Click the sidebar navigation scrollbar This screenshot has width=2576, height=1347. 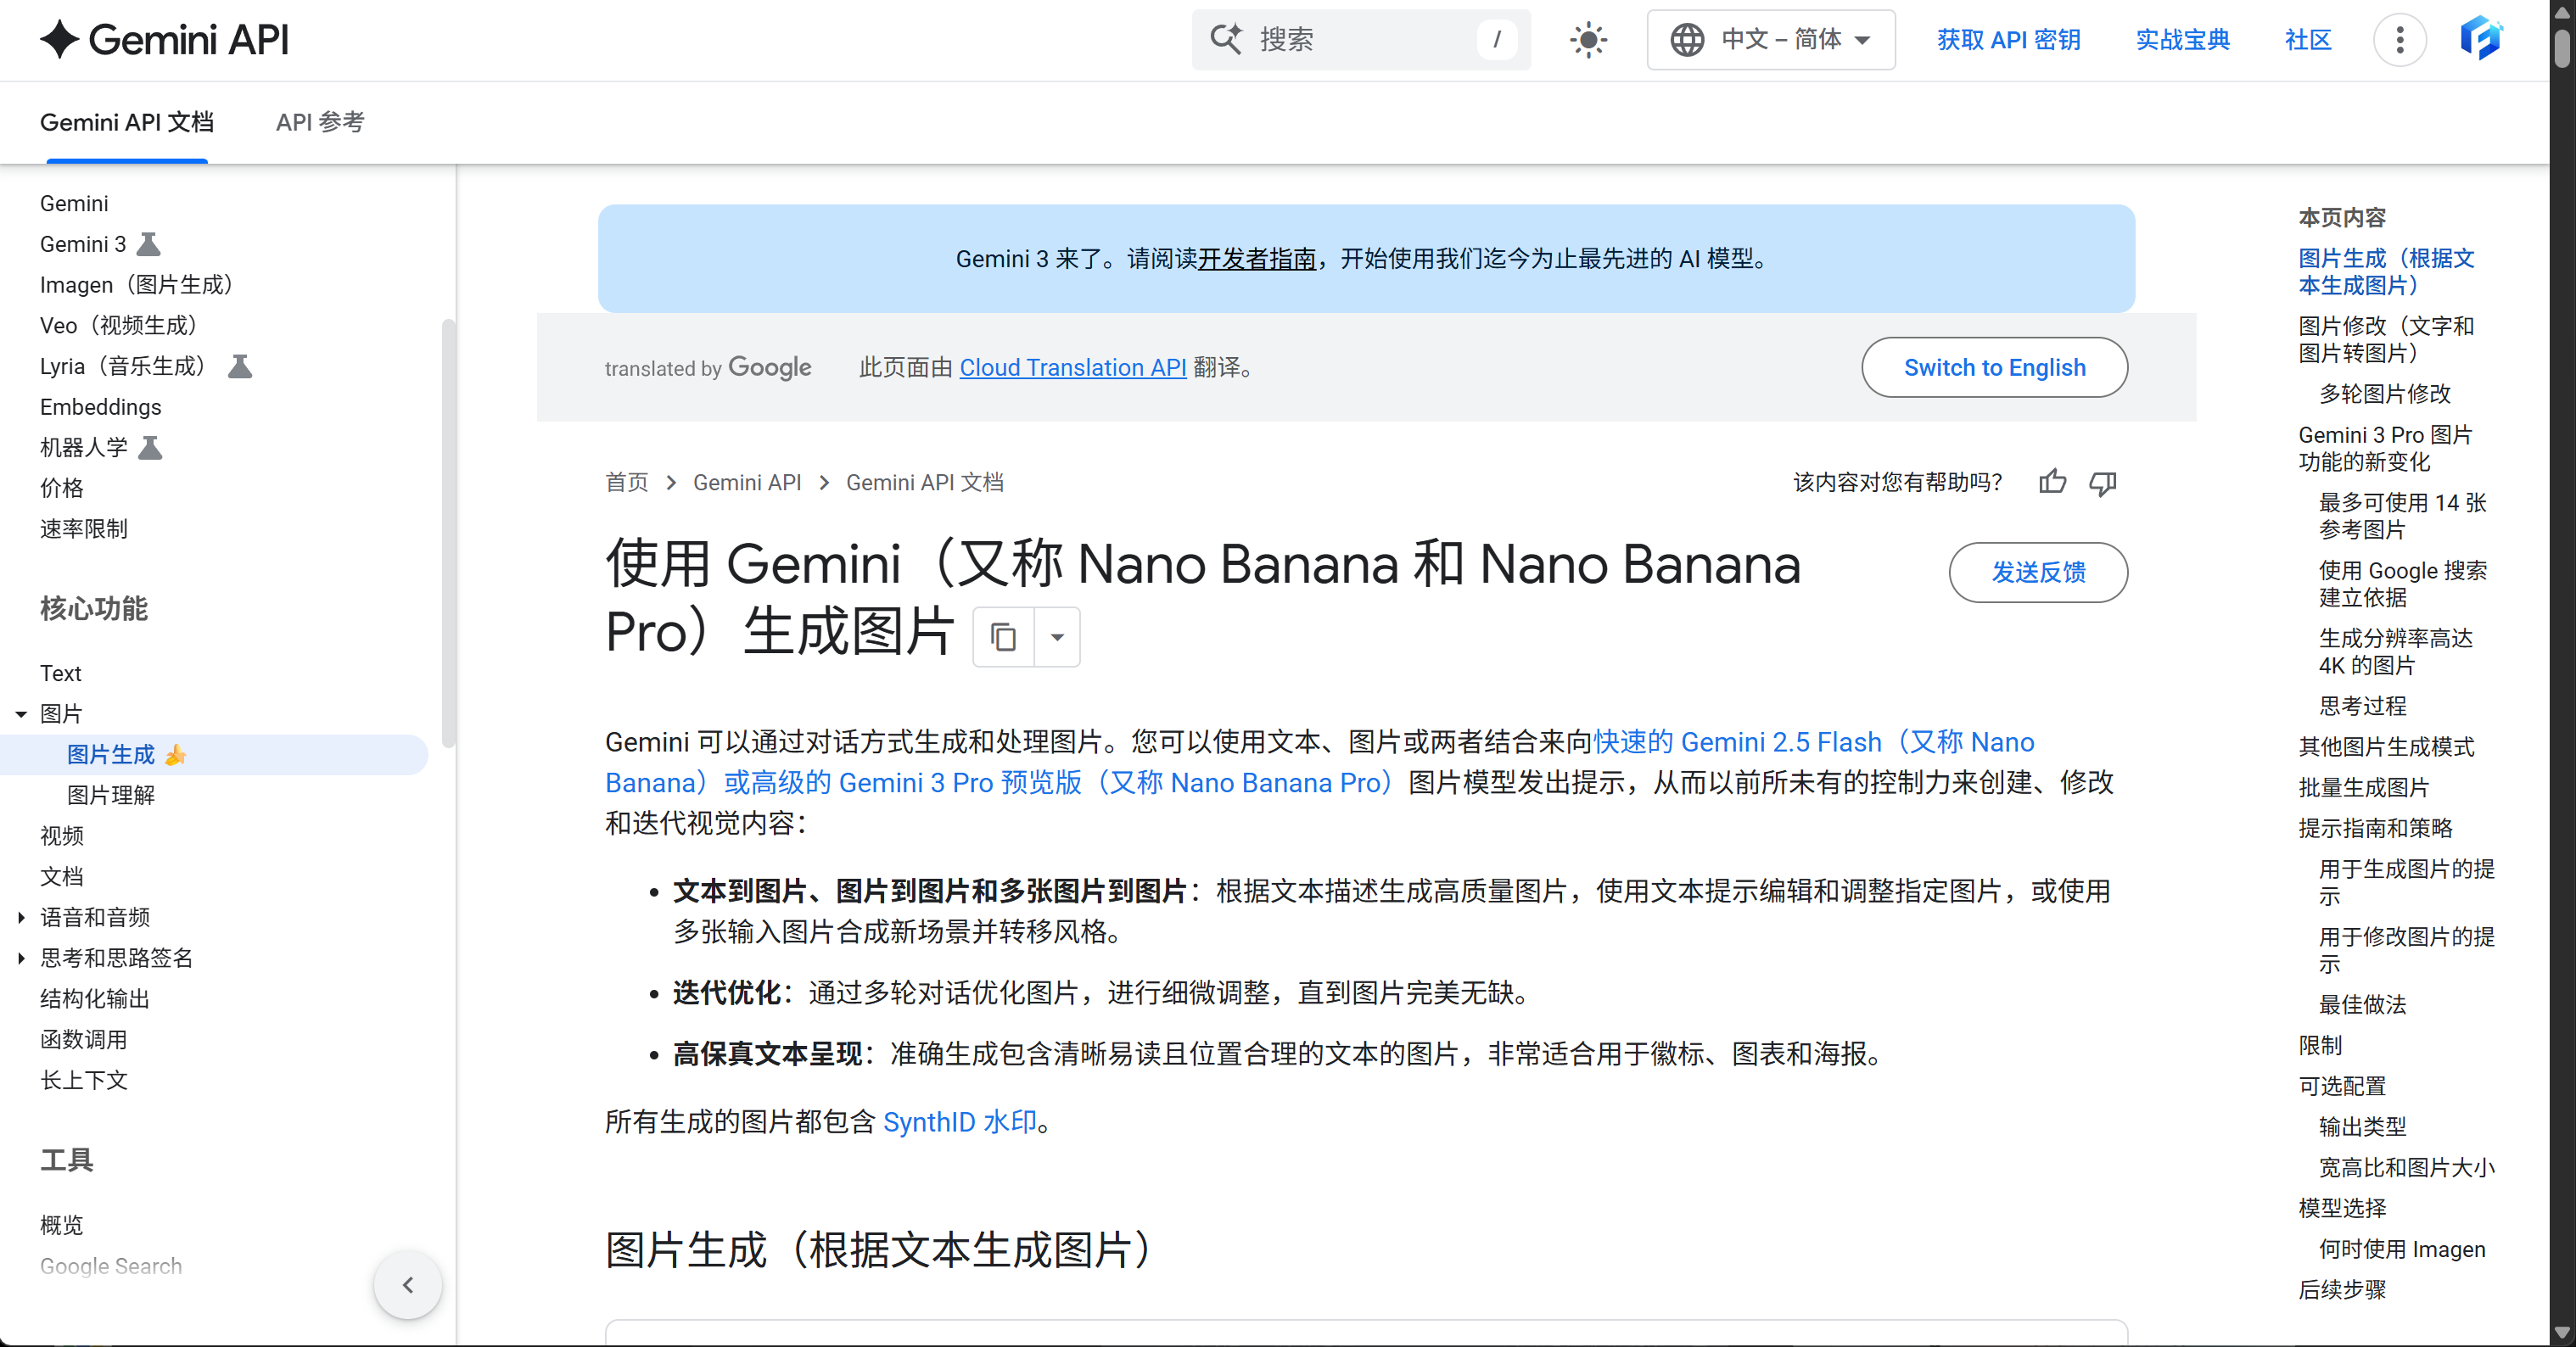click(448, 533)
